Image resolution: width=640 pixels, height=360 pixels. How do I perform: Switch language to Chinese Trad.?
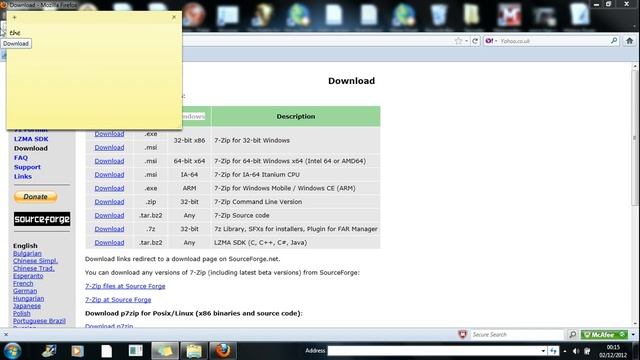[x=33, y=269]
